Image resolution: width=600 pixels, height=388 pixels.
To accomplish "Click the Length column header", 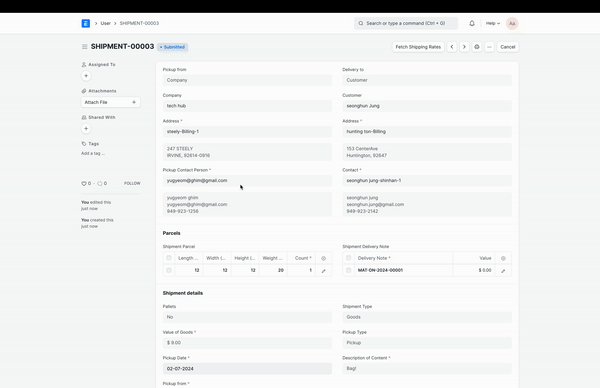I will (x=189, y=258).
